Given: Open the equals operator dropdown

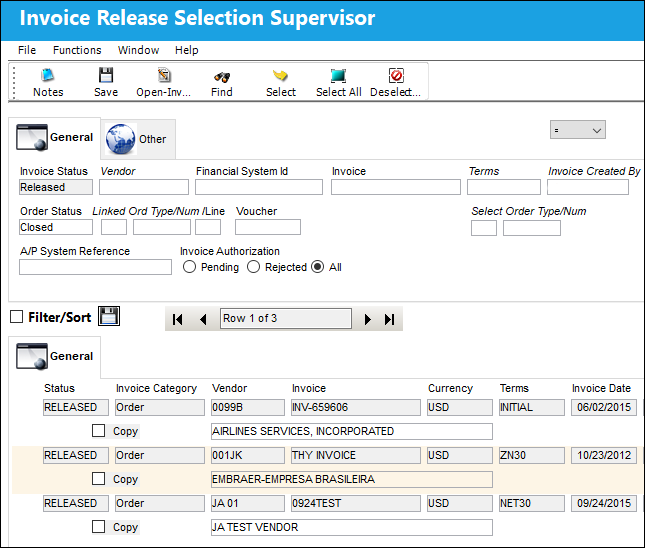Looking at the screenshot, I should point(578,130).
